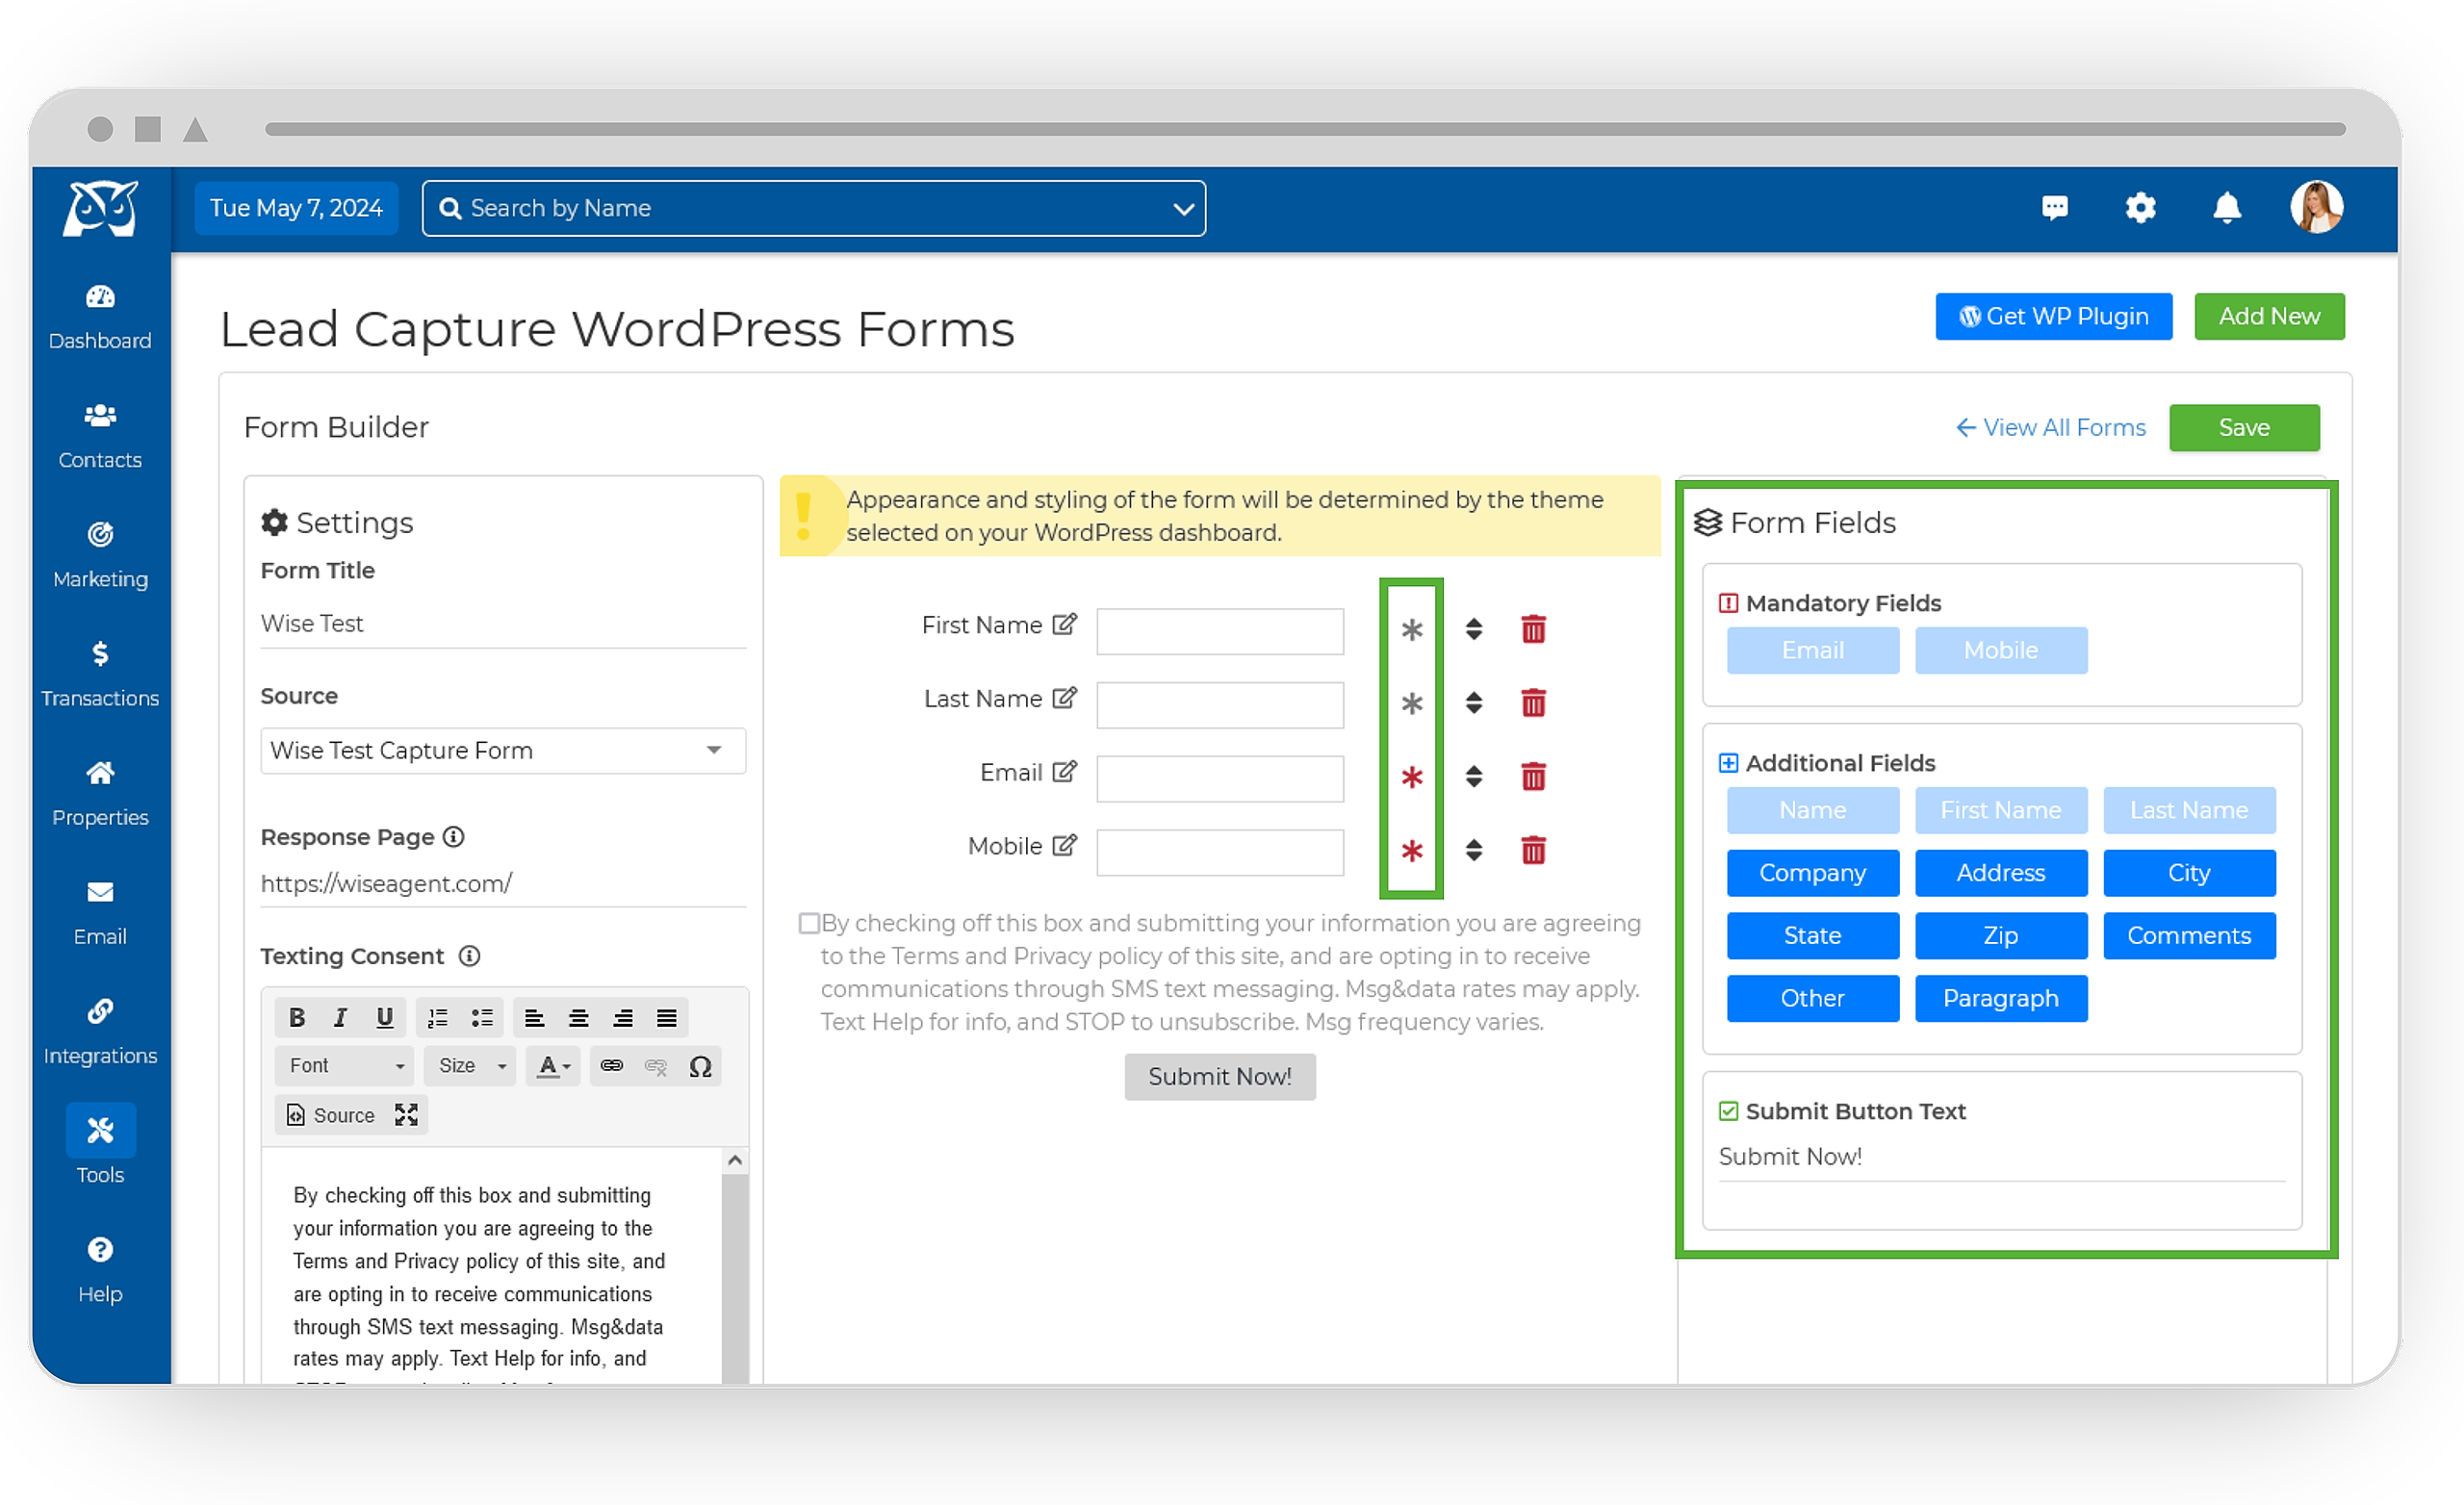Add the Paragraph field
Screen dimensions: 2464x1505
point(2000,998)
